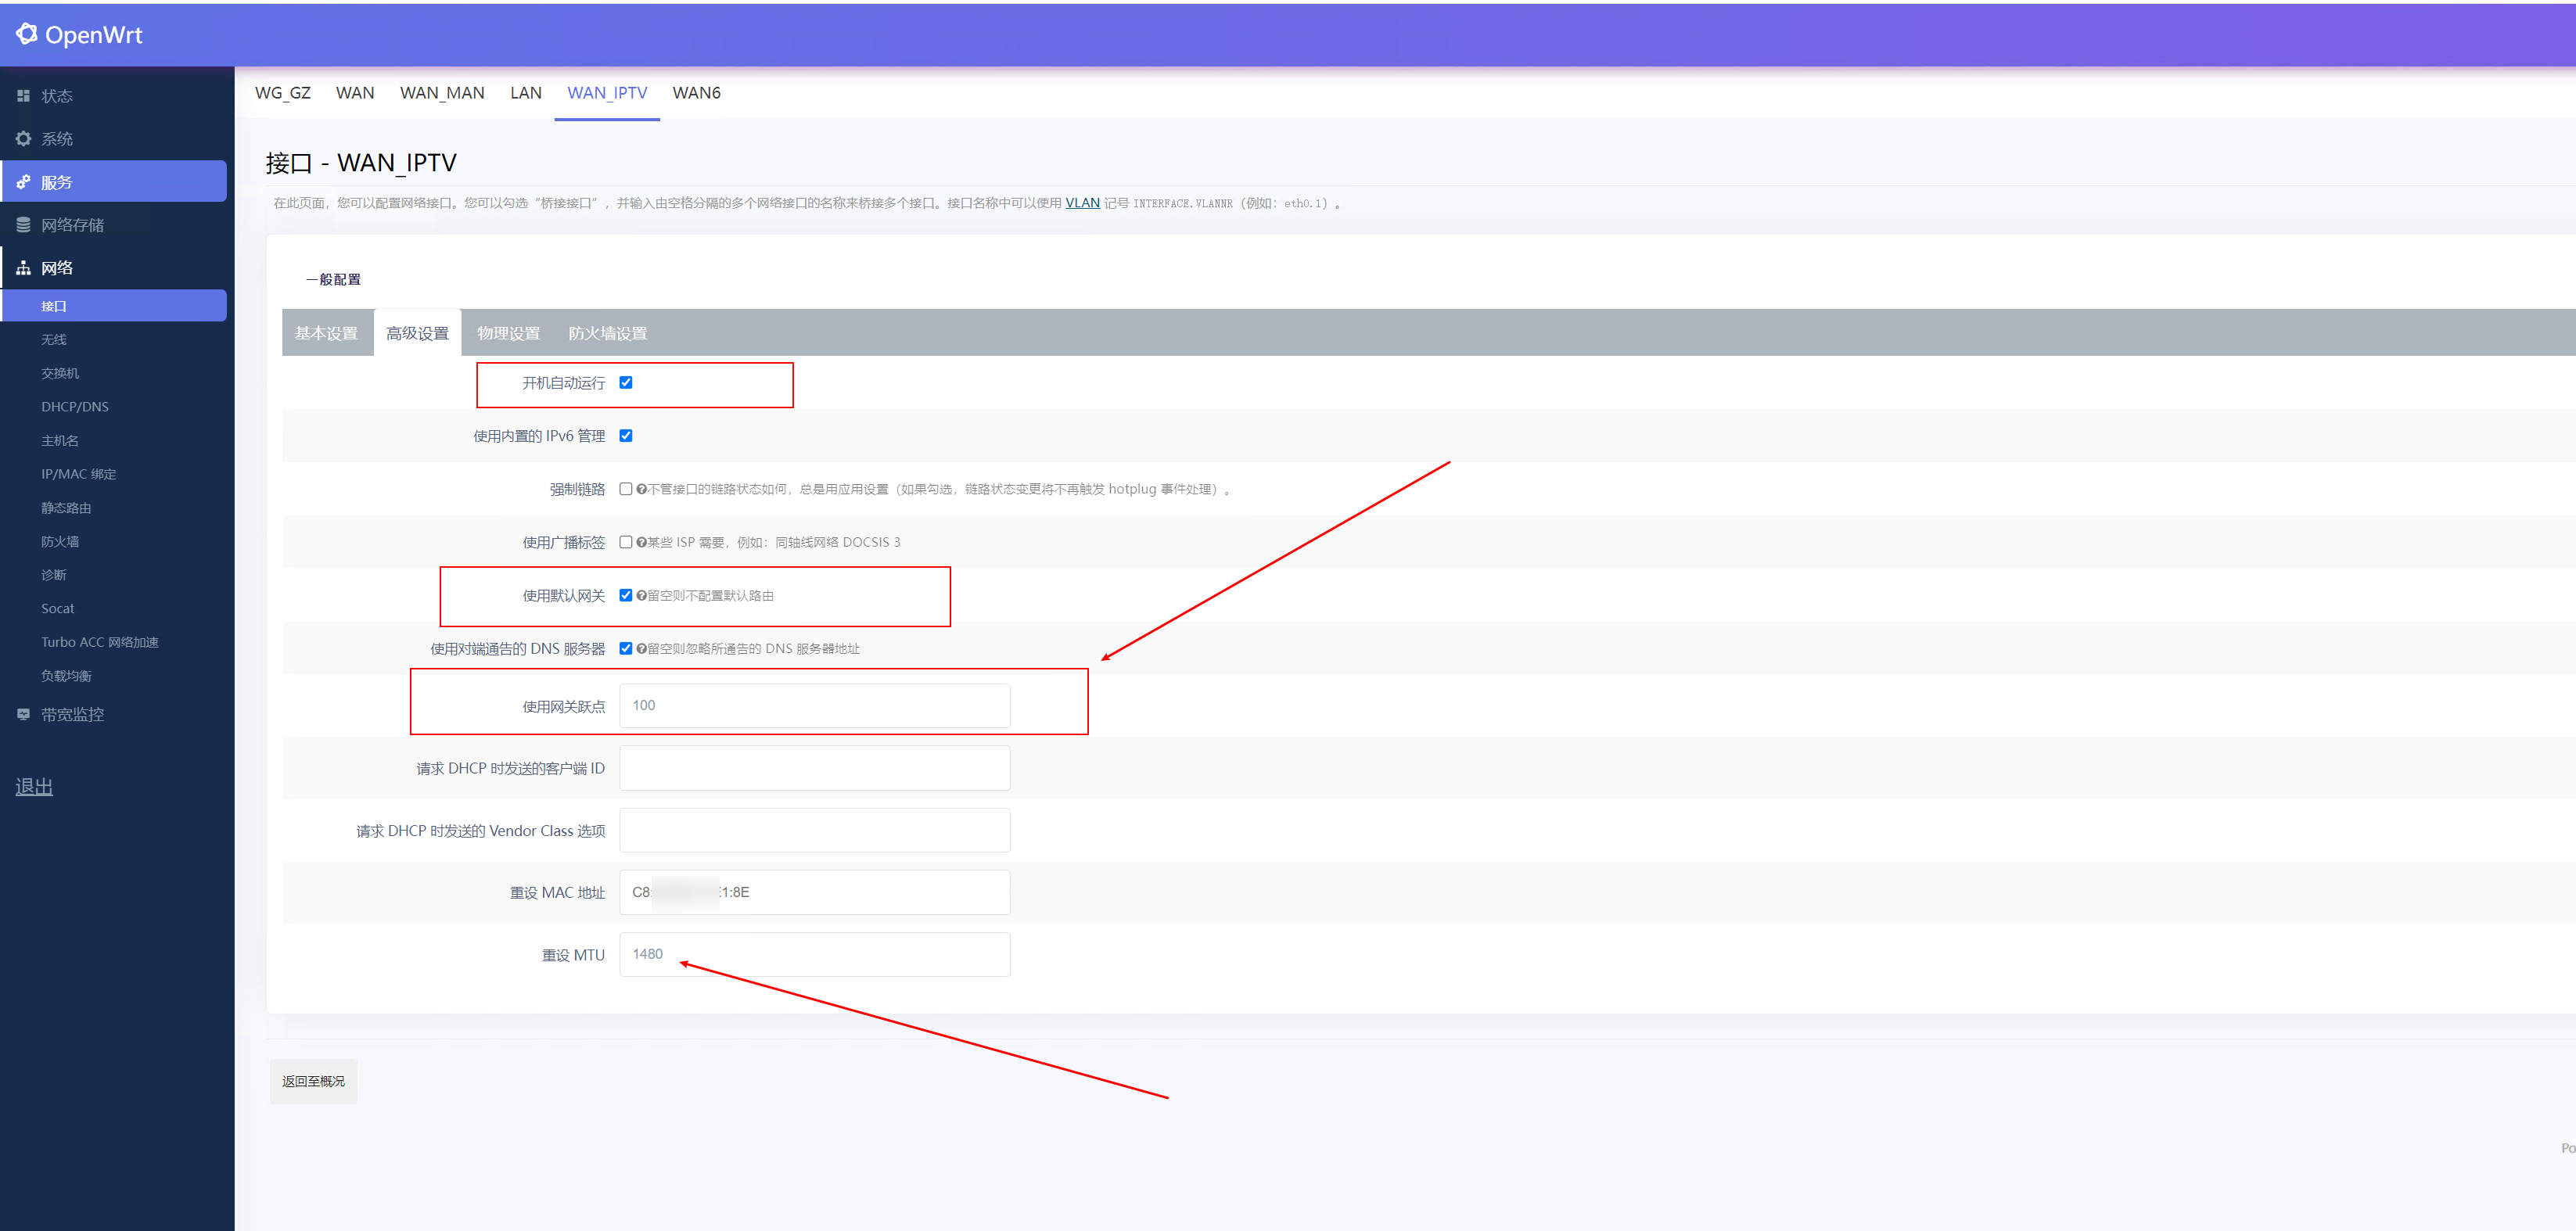Open the VLAN hyperlink in description
Viewport: 2576px width, 1231px height.
pyautogui.click(x=1082, y=203)
